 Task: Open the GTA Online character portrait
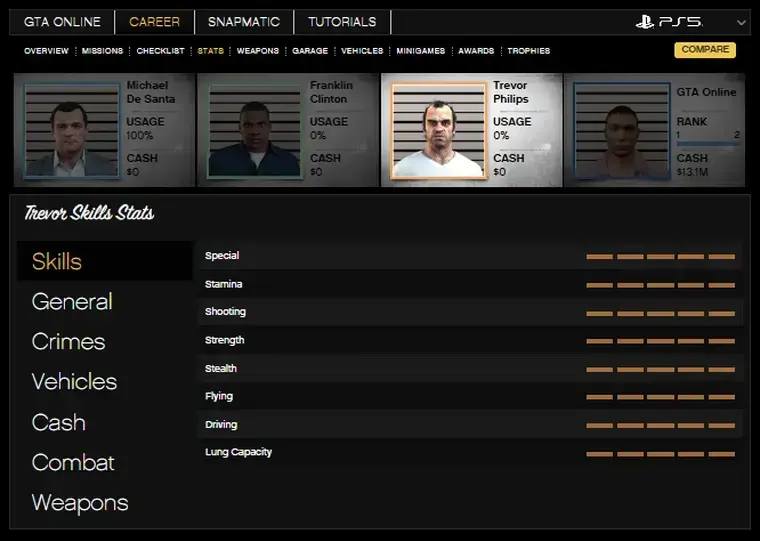[x=621, y=130]
